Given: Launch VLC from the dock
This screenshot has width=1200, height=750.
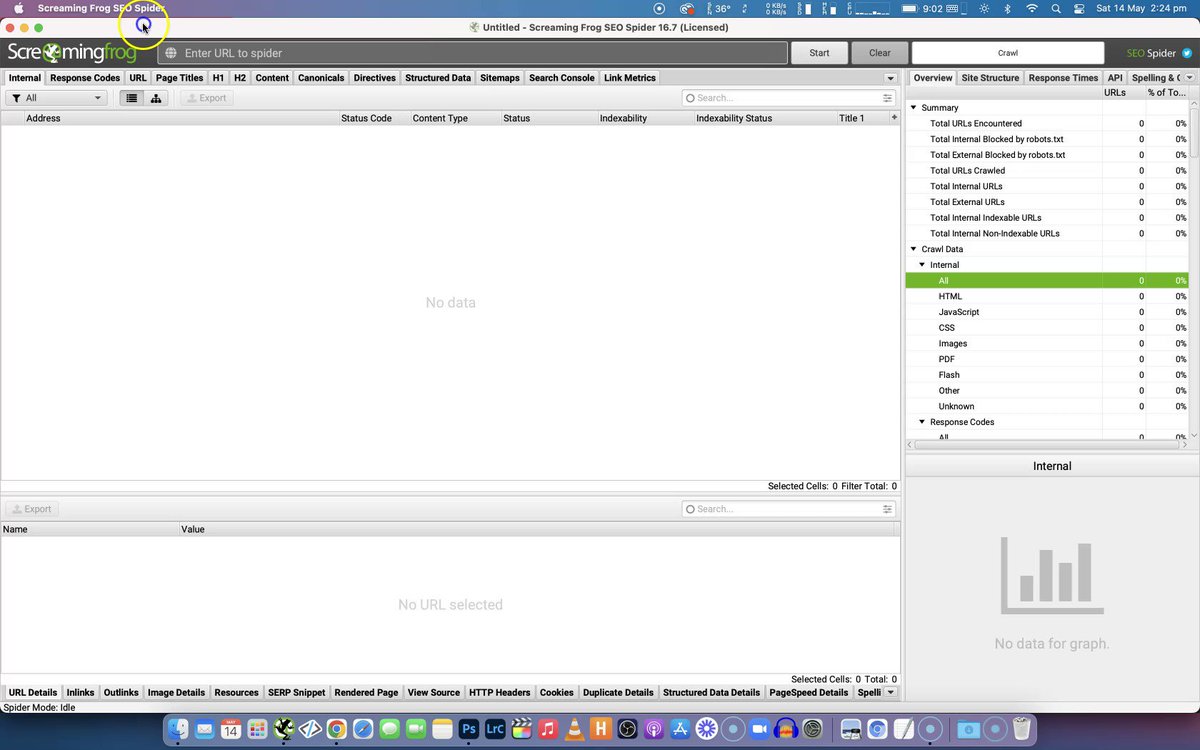Looking at the screenshot, I should [574, 729].
